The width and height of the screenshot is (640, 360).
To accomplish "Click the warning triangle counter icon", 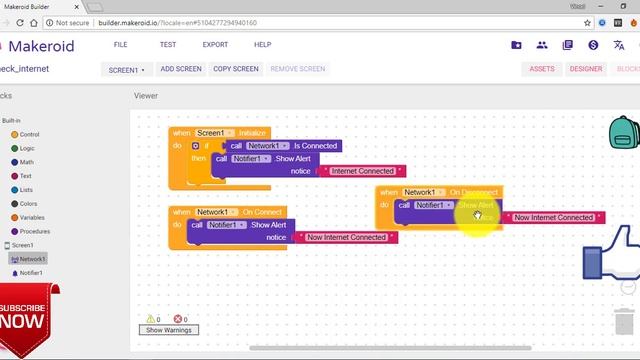I will click(x=151, y=319).
